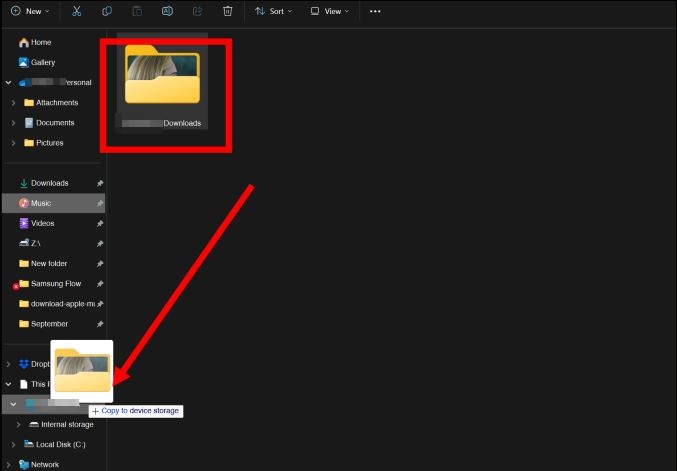The height and width of the screenshot is (471, 677).
Task: Expand the Internal storage chevron
Action: pos(19,425)
